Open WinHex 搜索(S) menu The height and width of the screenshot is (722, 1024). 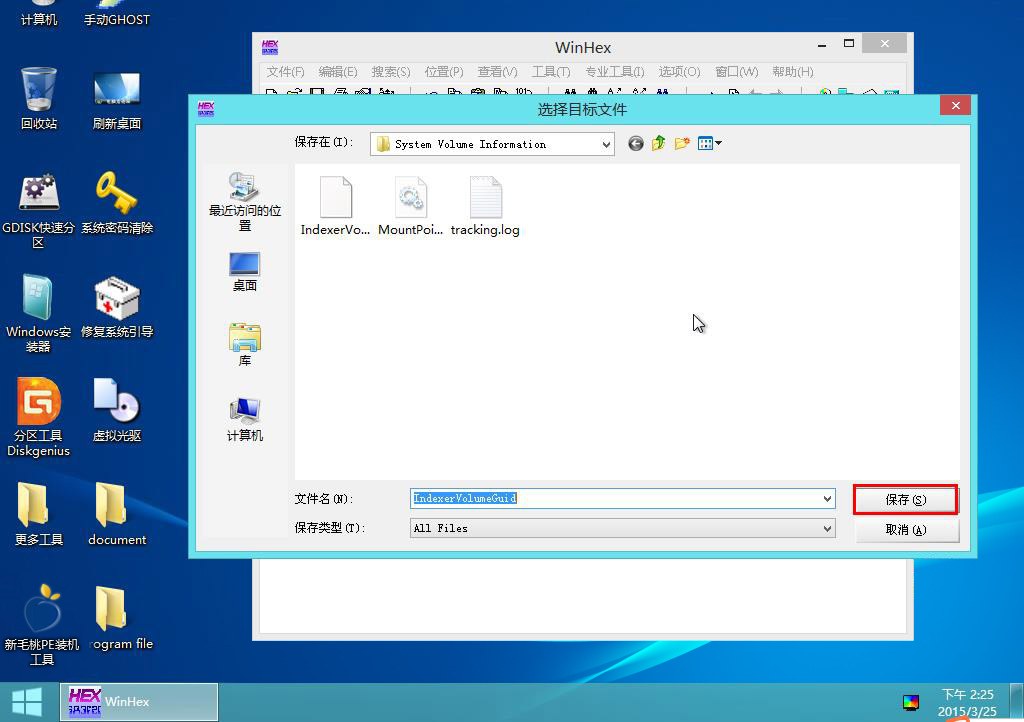391,72
